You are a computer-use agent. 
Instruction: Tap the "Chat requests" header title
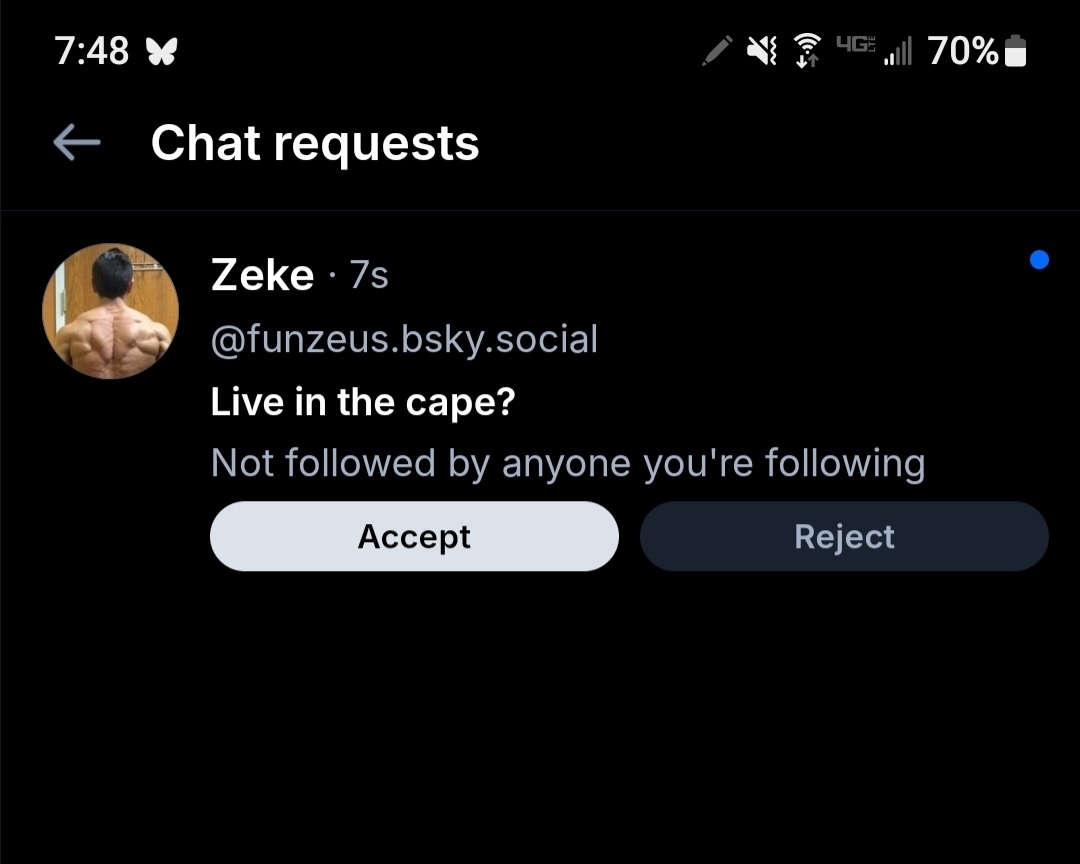point(315,143)
